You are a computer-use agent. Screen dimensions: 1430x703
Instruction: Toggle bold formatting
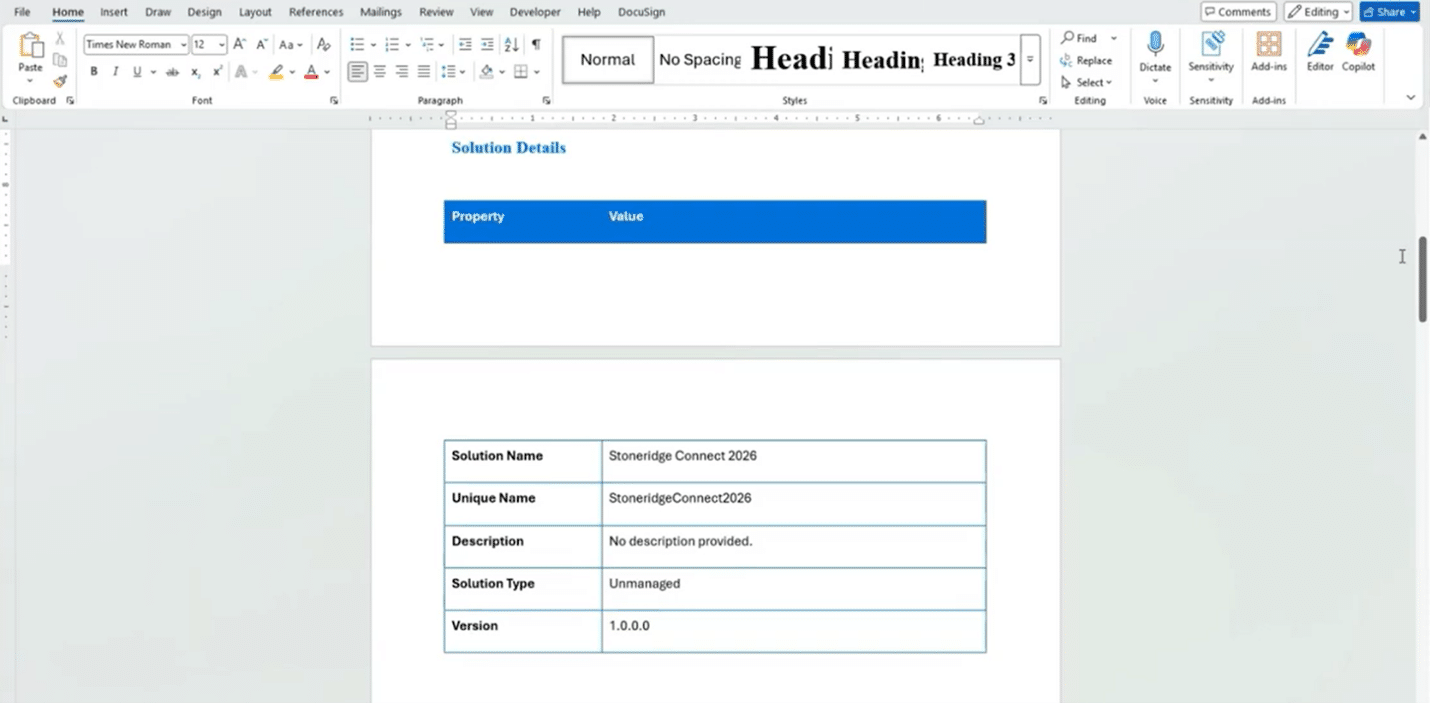tap(94, 72)
